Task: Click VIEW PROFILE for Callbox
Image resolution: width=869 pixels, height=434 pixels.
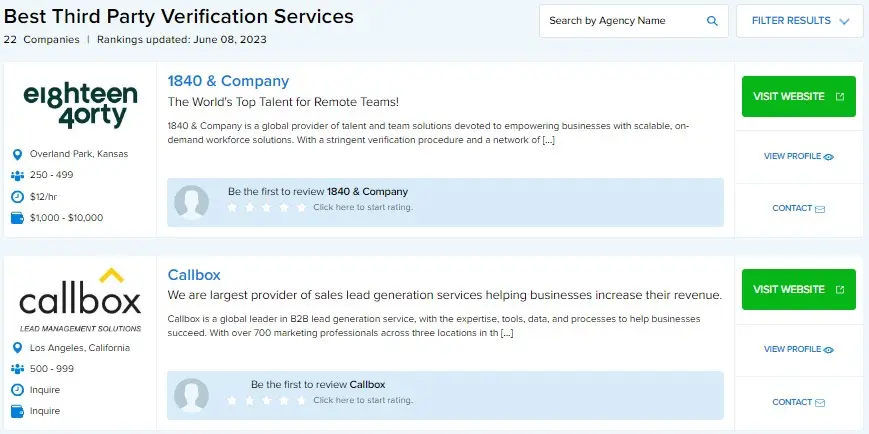Action: [x=799, y=349]
